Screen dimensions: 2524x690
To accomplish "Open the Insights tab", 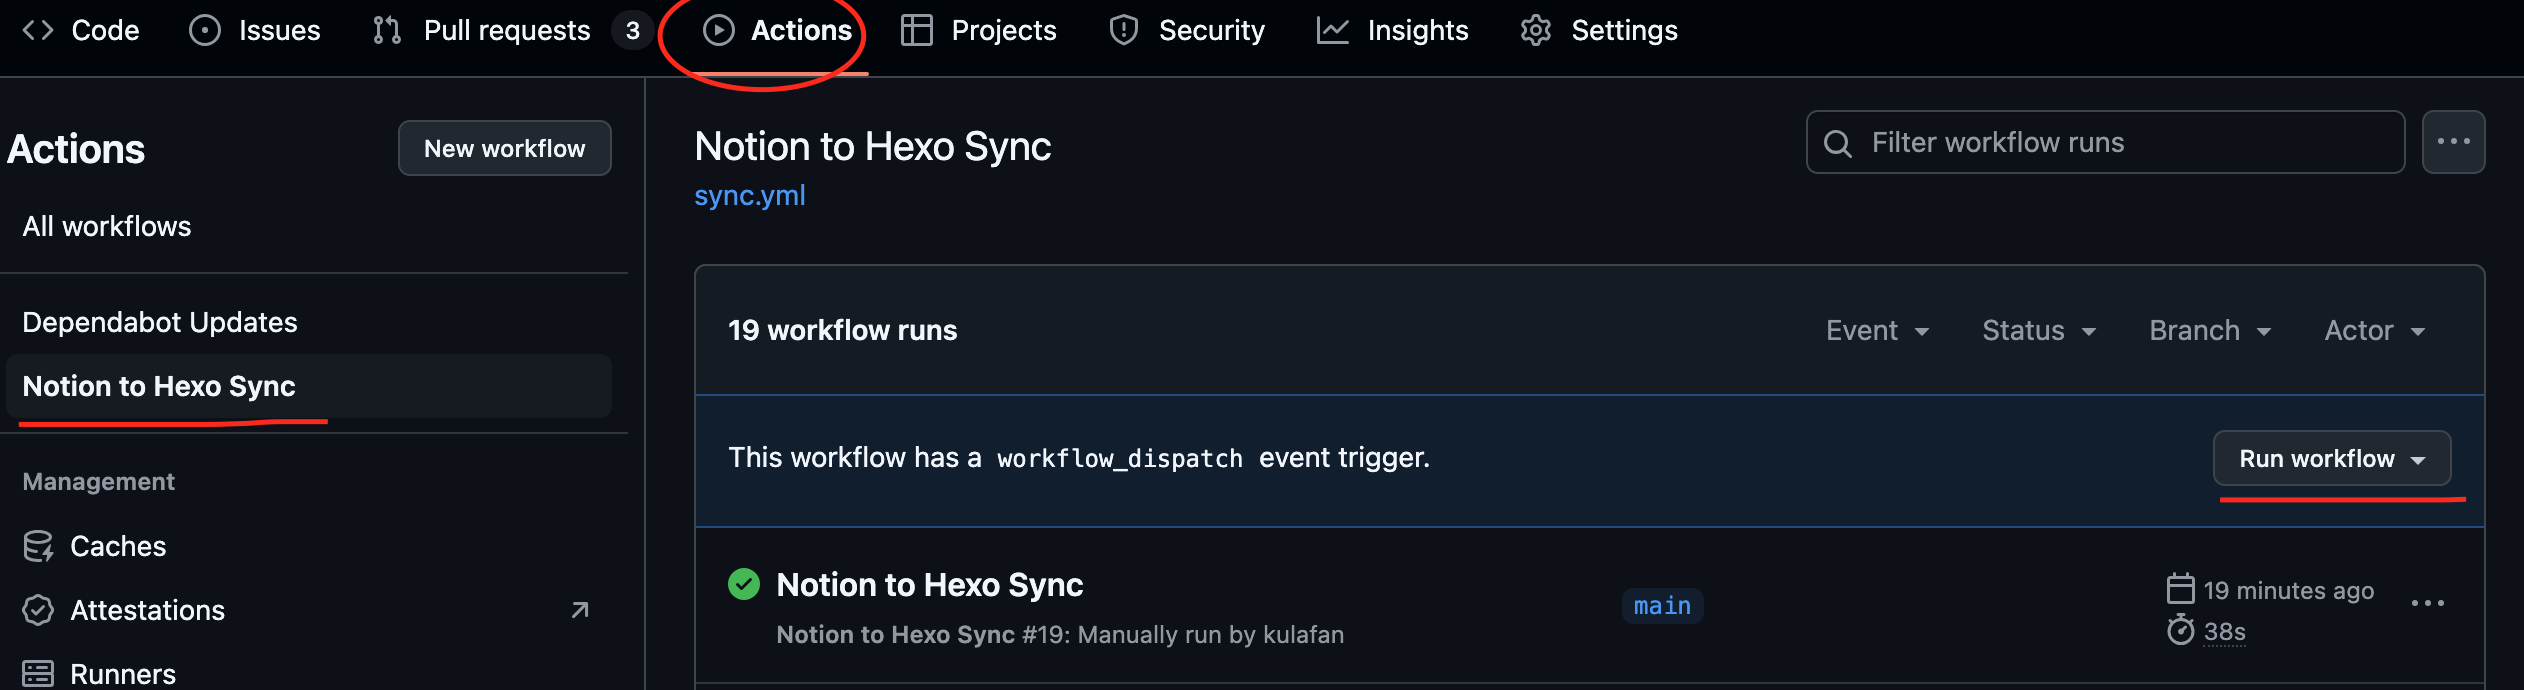I will pos(1393,31).
